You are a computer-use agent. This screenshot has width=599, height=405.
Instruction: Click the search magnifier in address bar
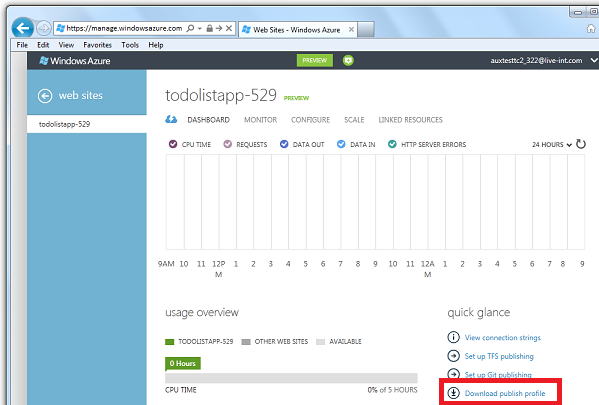(x=190, y=28)
